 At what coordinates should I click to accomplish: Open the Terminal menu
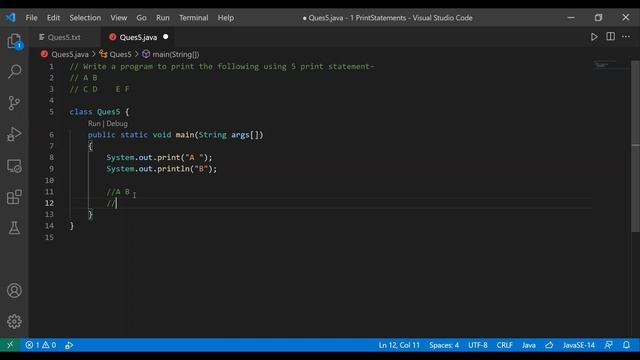(x=193, y=18)
